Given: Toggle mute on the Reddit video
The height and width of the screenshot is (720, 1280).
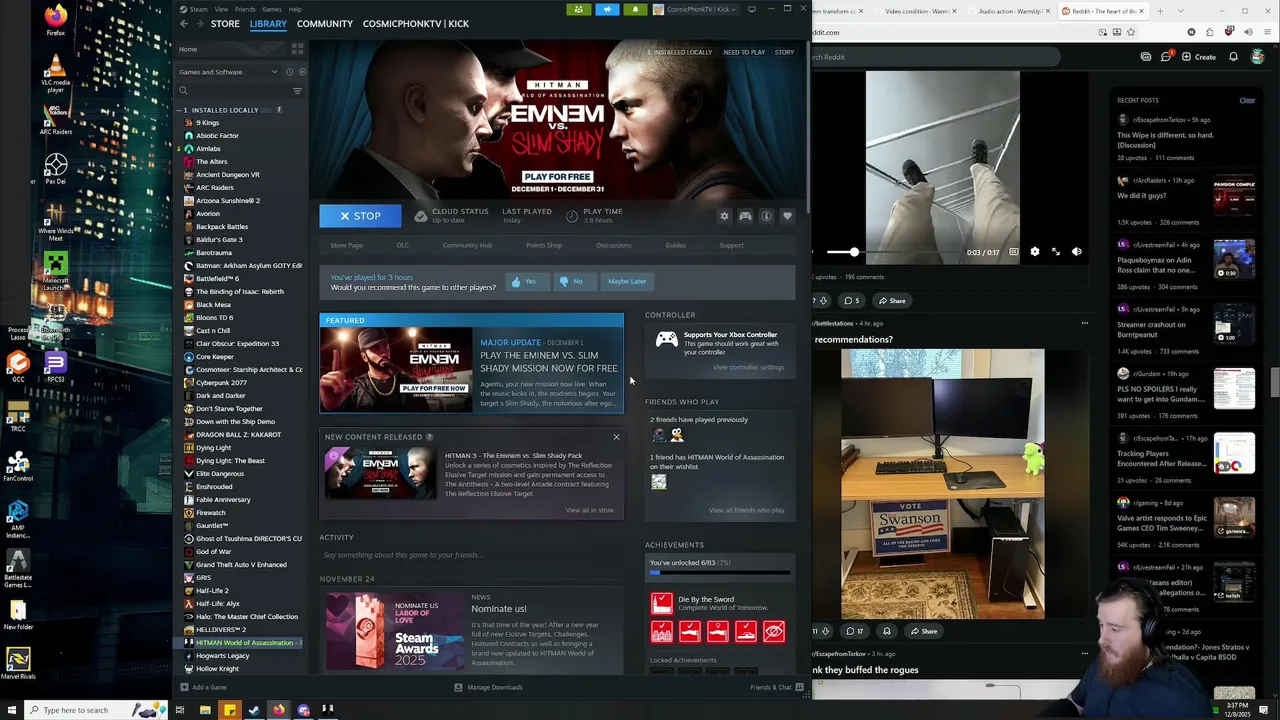Looking at the screenshot, I should tap(1076, 252).
